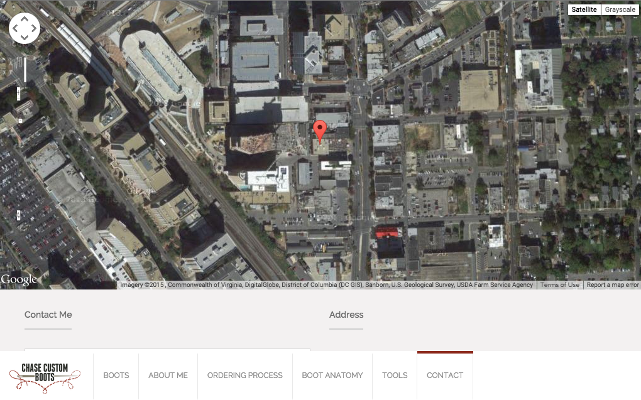Open the About Me page
This screenshot has height=400, width=641.
point(168,375)
